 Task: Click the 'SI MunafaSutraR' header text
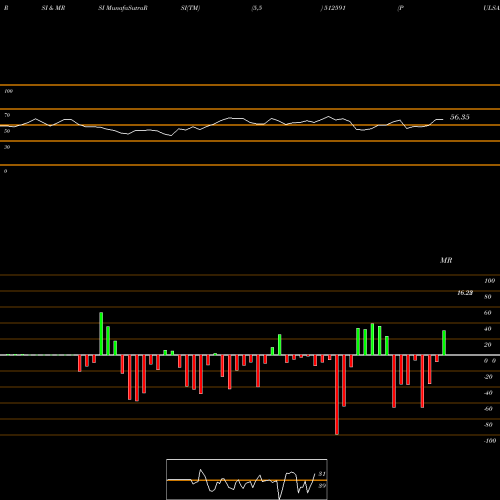tap(123, 8)
